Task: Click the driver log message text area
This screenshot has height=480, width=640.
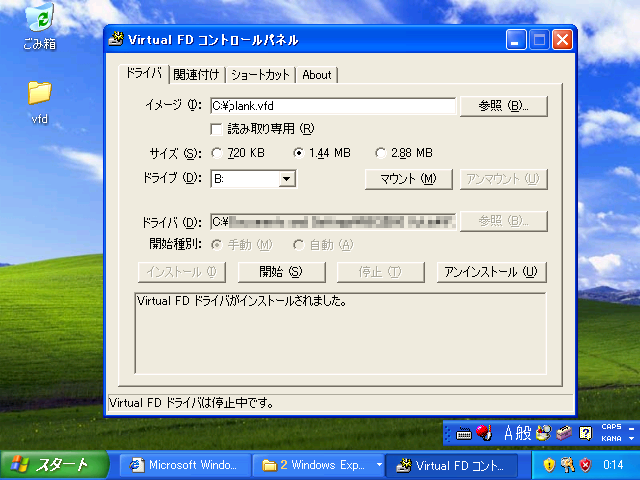Action: (340, 333)
